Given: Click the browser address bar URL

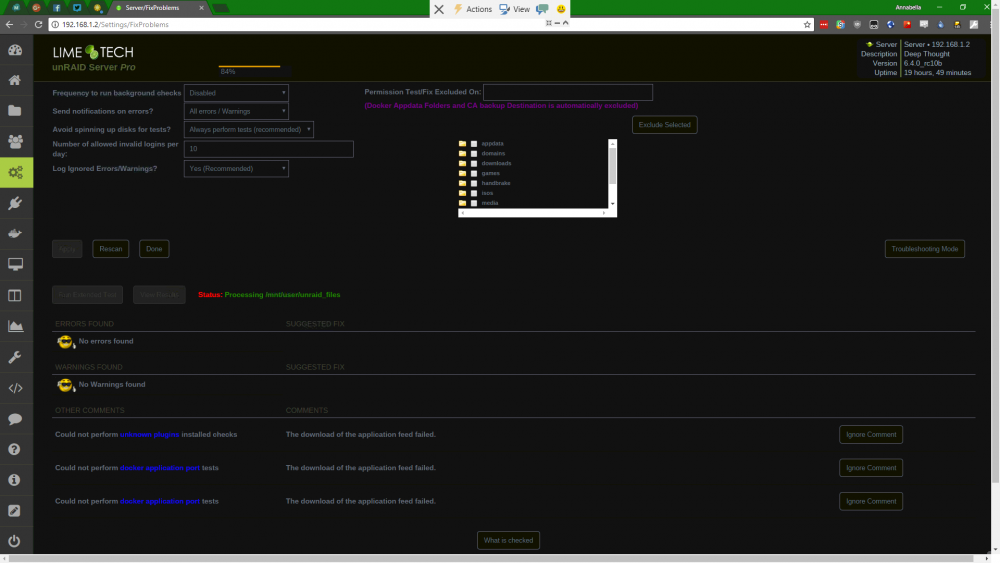Looking at the screenshot, I should pos(115,24).
